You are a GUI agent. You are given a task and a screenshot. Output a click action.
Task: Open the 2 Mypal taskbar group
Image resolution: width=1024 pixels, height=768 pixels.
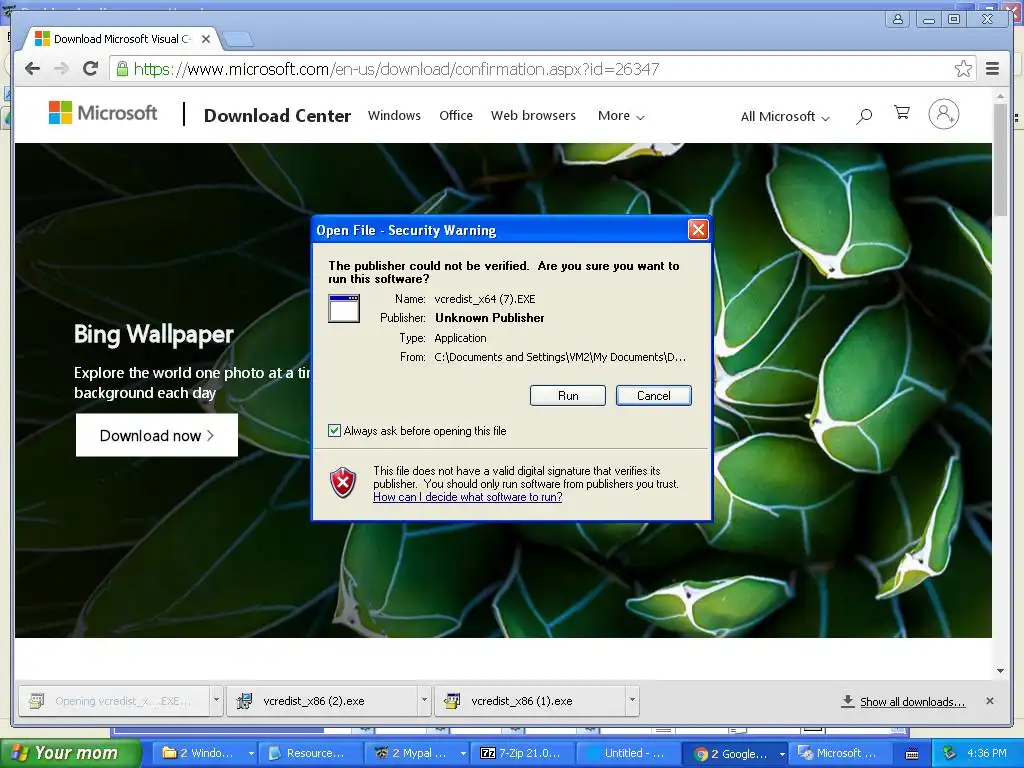tap(417, 753)
